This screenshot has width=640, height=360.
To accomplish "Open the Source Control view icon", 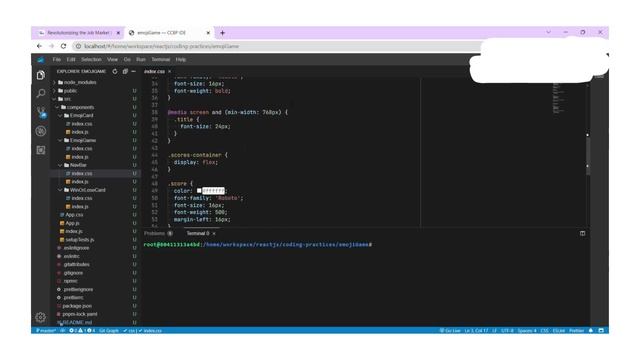I will [41, 112].
